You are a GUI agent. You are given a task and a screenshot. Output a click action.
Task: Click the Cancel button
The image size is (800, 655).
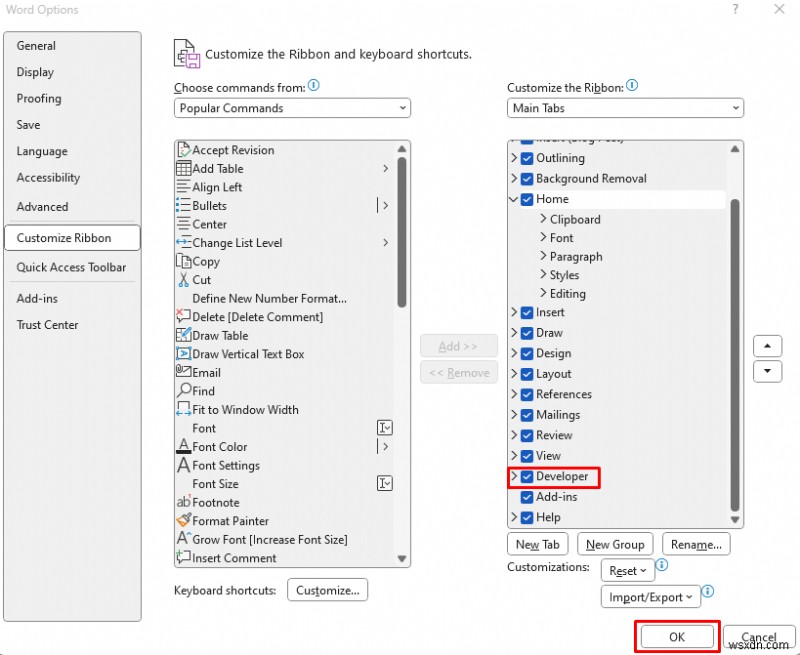coord(759,637)
